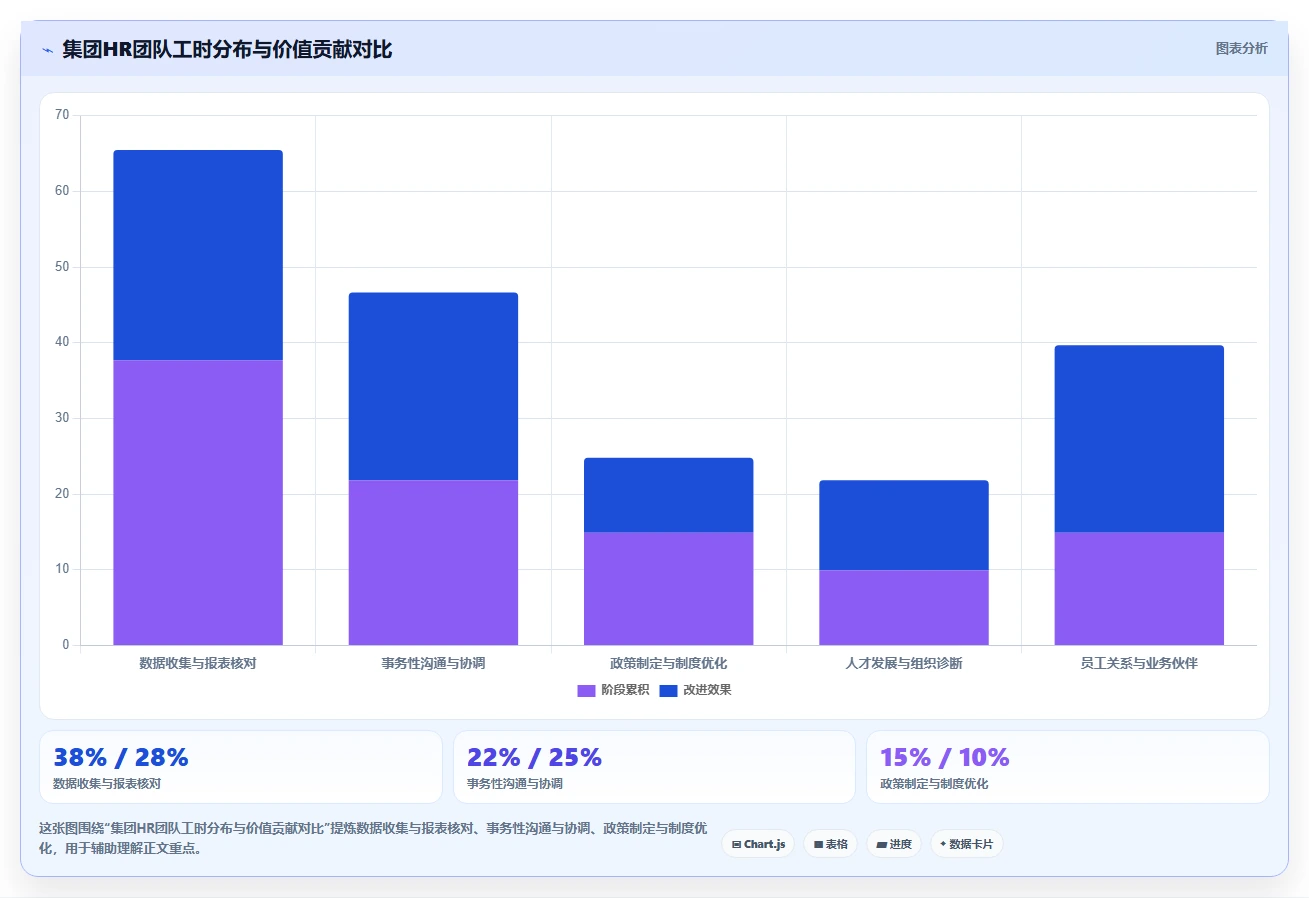1309x898 pixels.
Task: Click the purple segment of the 政策制定与制度优化 bar
Action: [x=668, y=588]
